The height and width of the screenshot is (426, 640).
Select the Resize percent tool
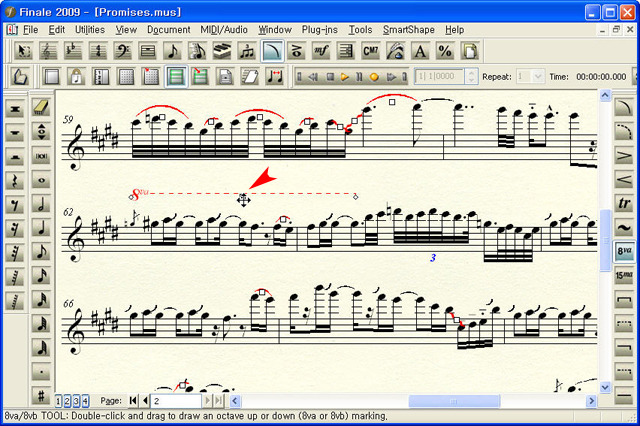click(445, 51)
